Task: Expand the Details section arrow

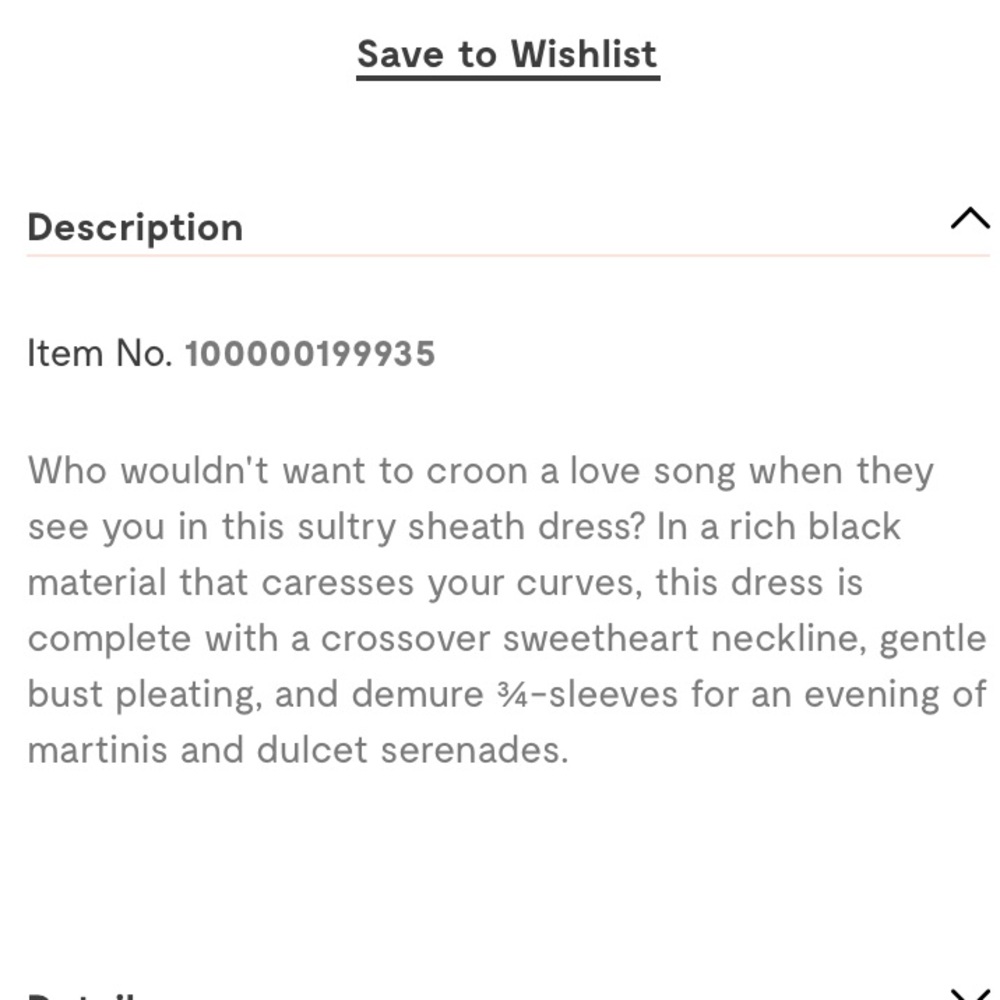Action: (969, 993)
